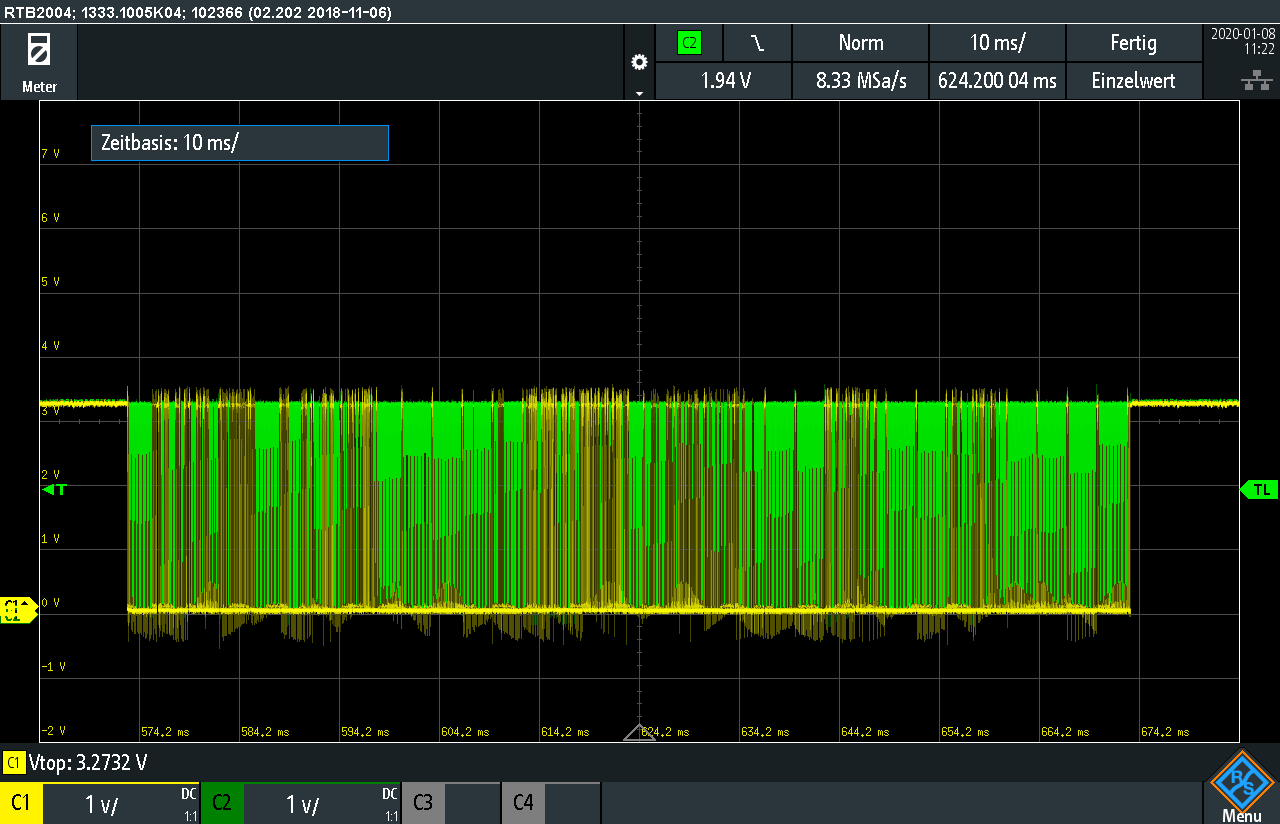Click the Einzelwert acquisition mode button
Image resolution: width=1280 pixels, height=824 pixels.
[x=1133, y=81]
